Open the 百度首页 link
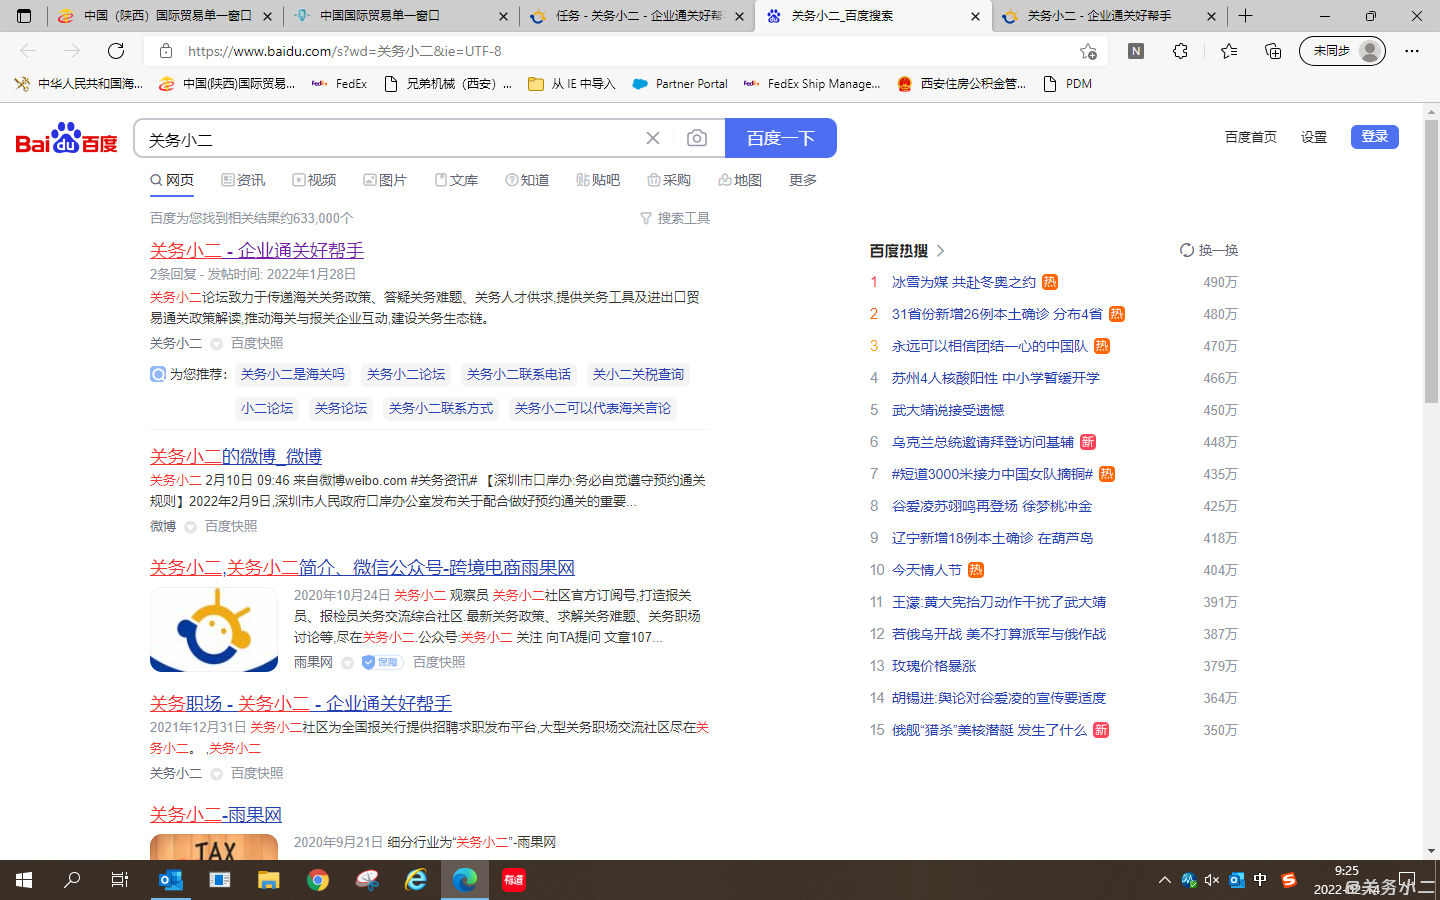1440x900 pixels. 1251,137
